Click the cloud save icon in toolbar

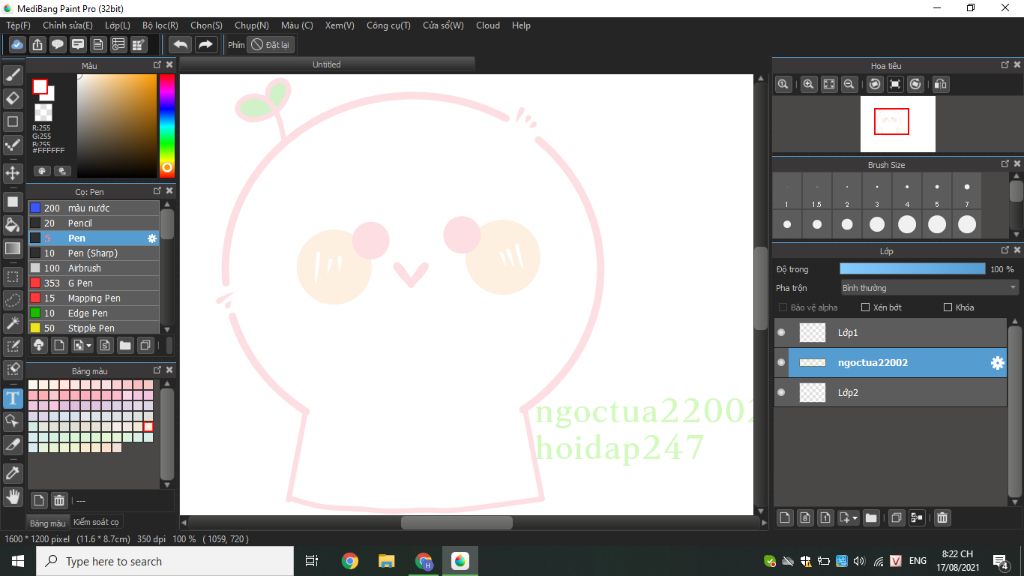click(x=17, y=44)
